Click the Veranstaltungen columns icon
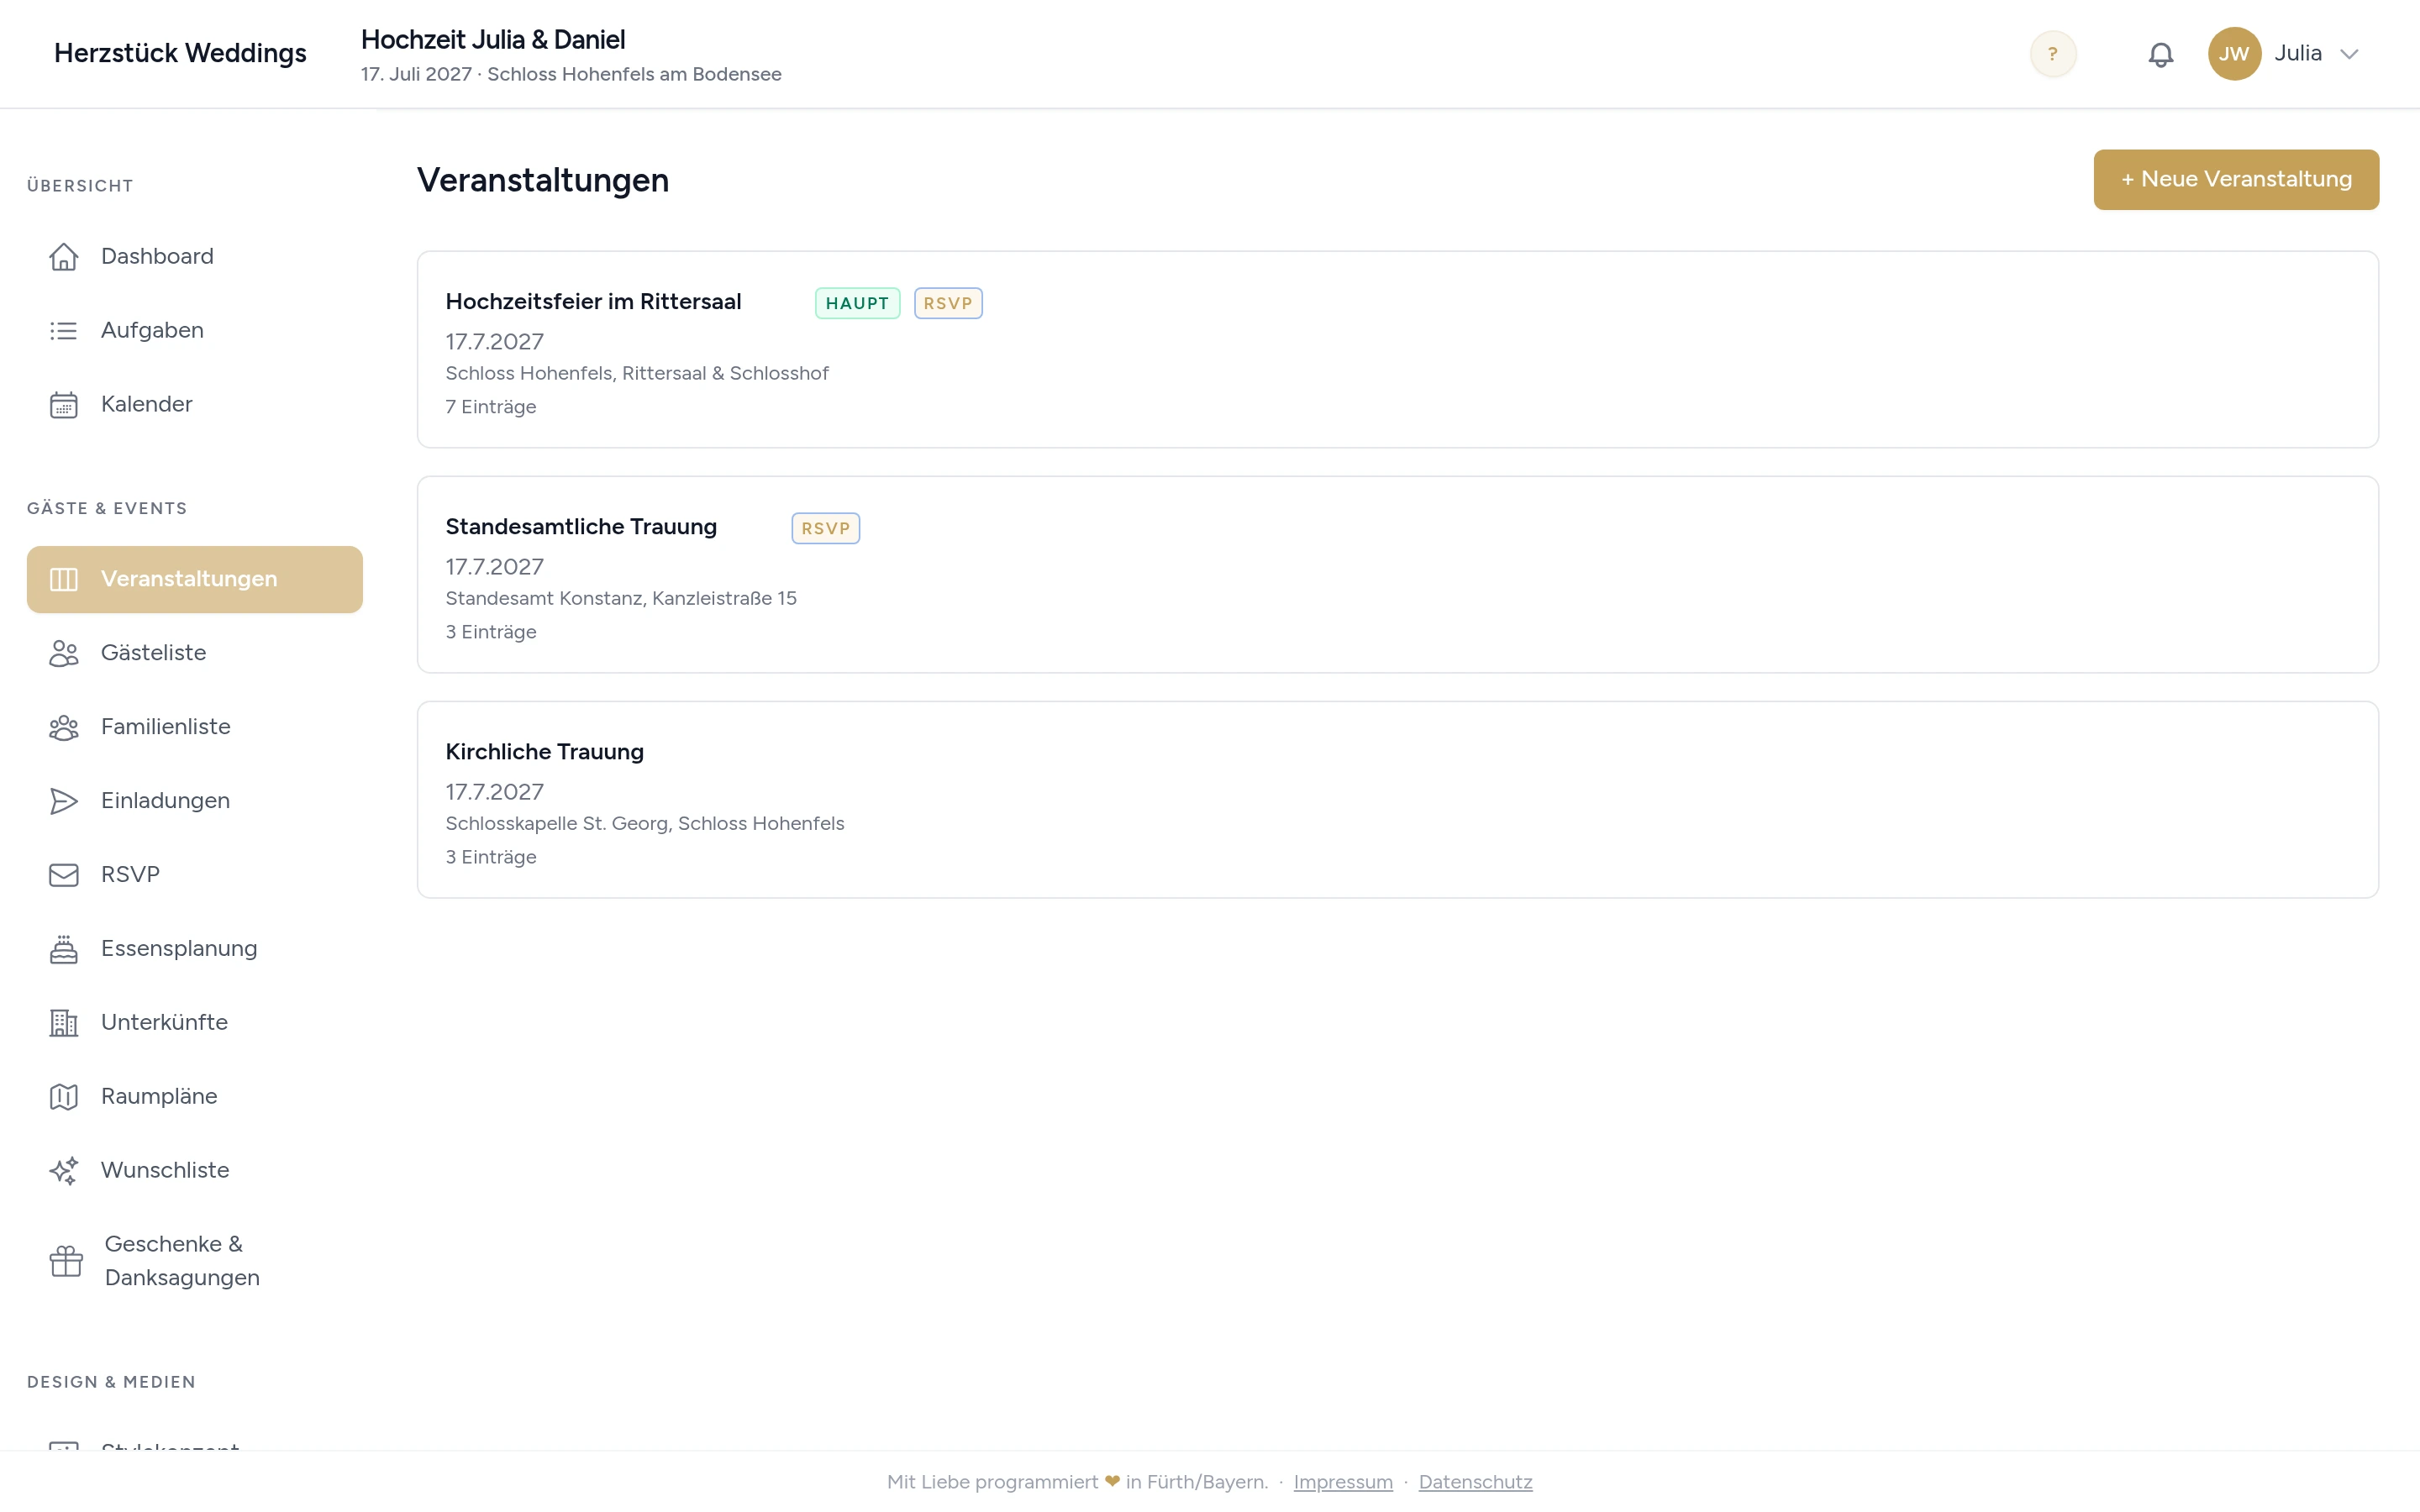2420x1512 pixels. point(64,579)
